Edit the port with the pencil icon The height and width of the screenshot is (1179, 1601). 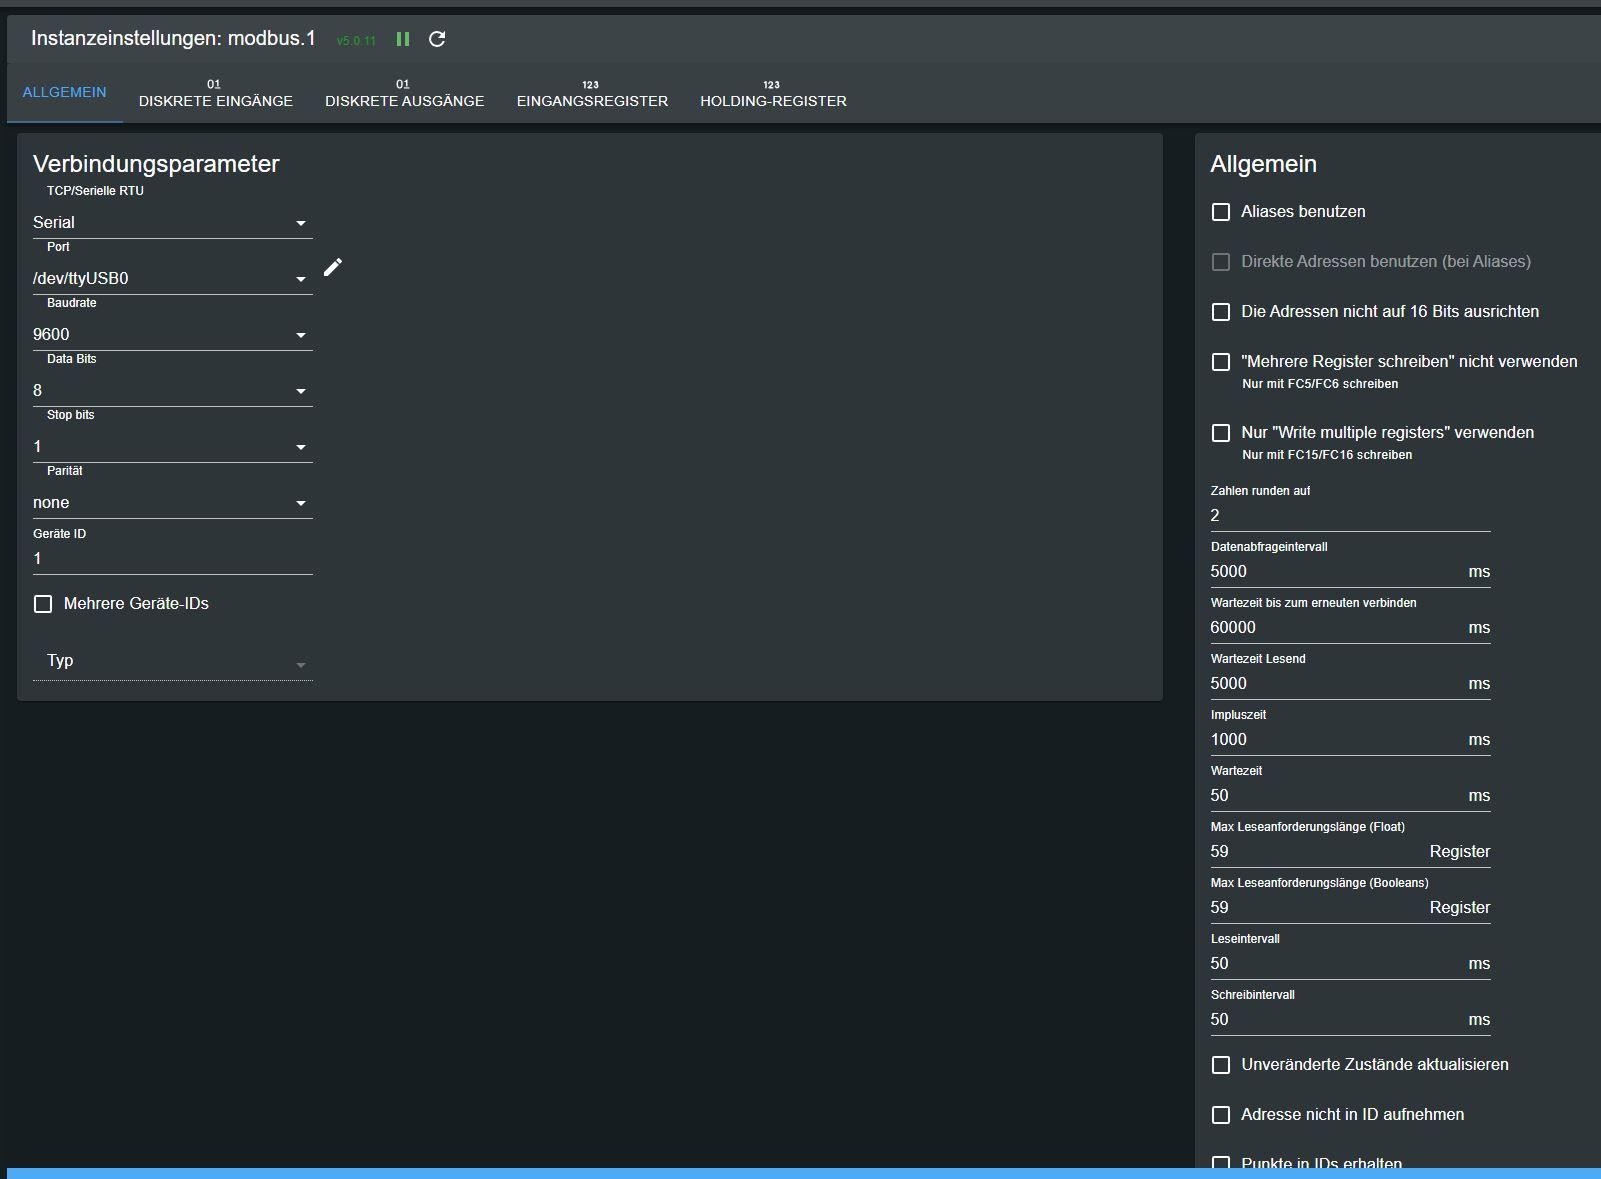(x=333, y=267)
